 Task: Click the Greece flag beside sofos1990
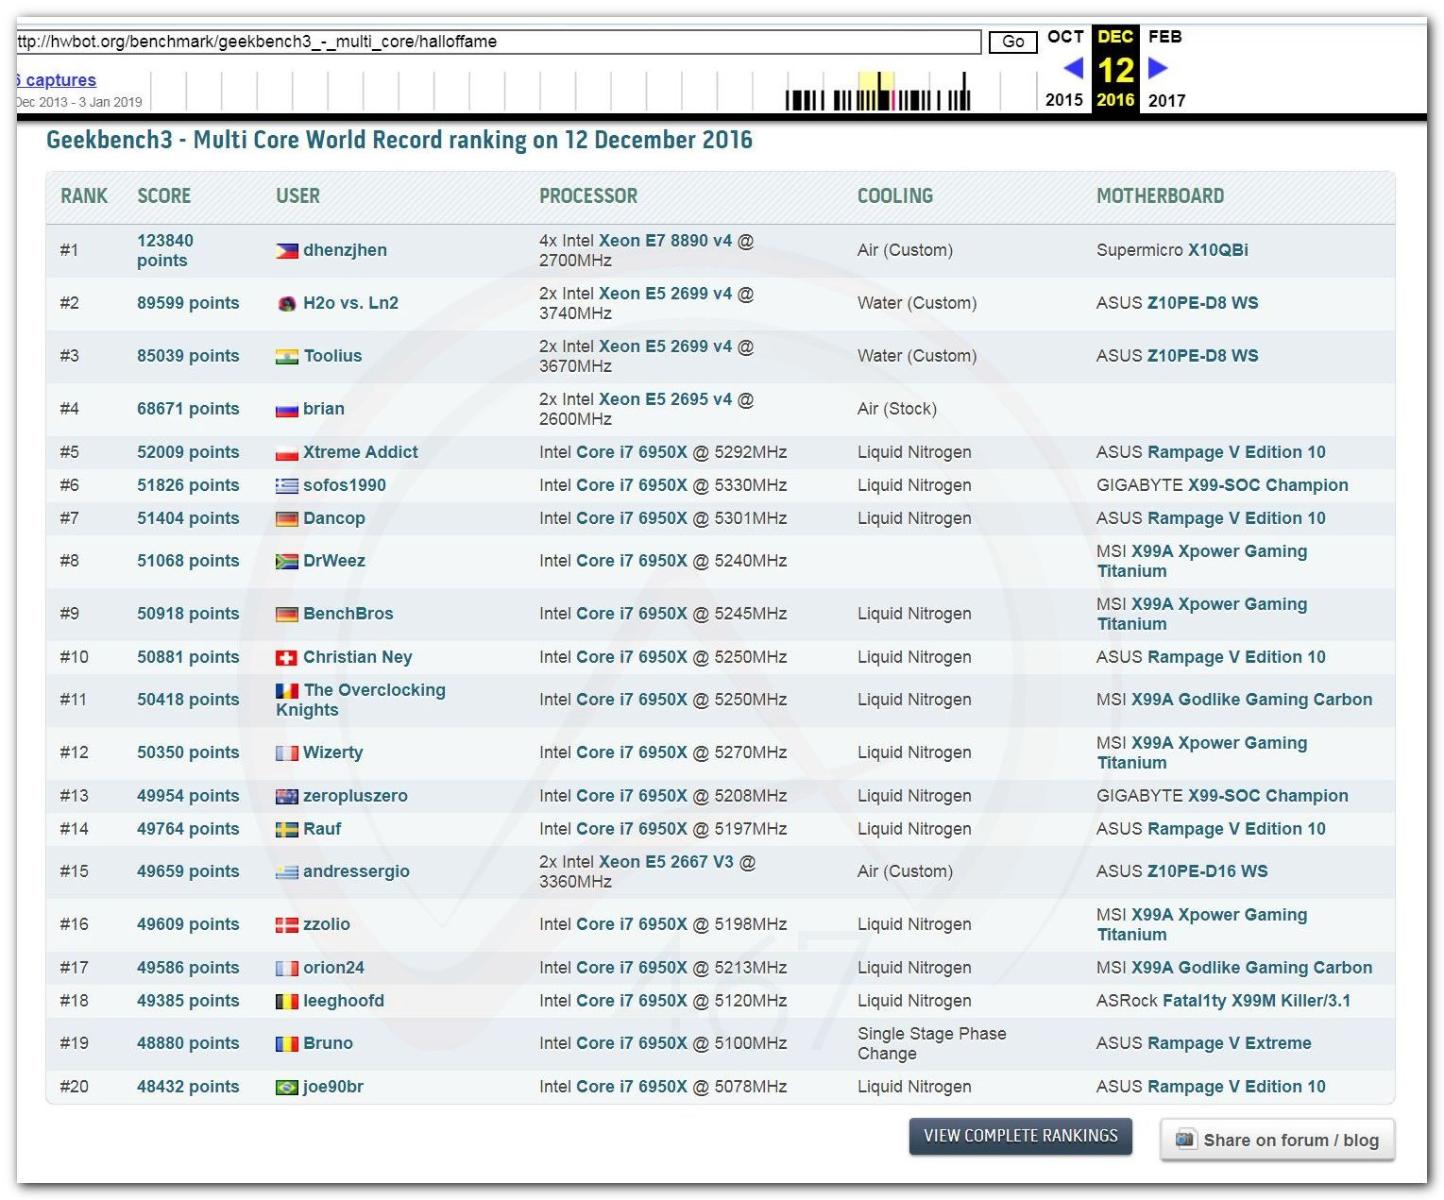[x=287, y=486]
